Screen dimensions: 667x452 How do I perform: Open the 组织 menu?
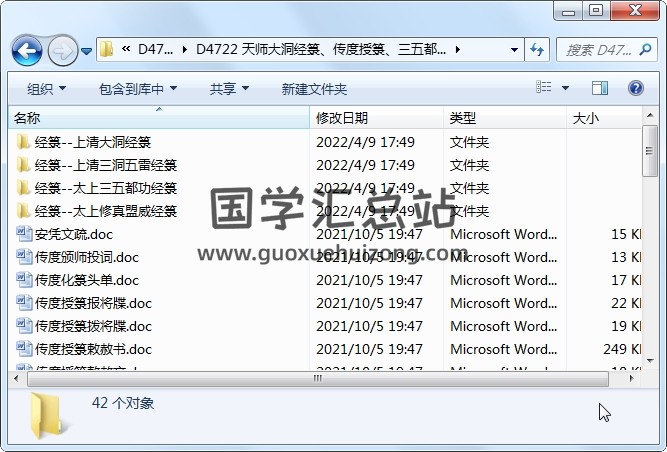46,89
